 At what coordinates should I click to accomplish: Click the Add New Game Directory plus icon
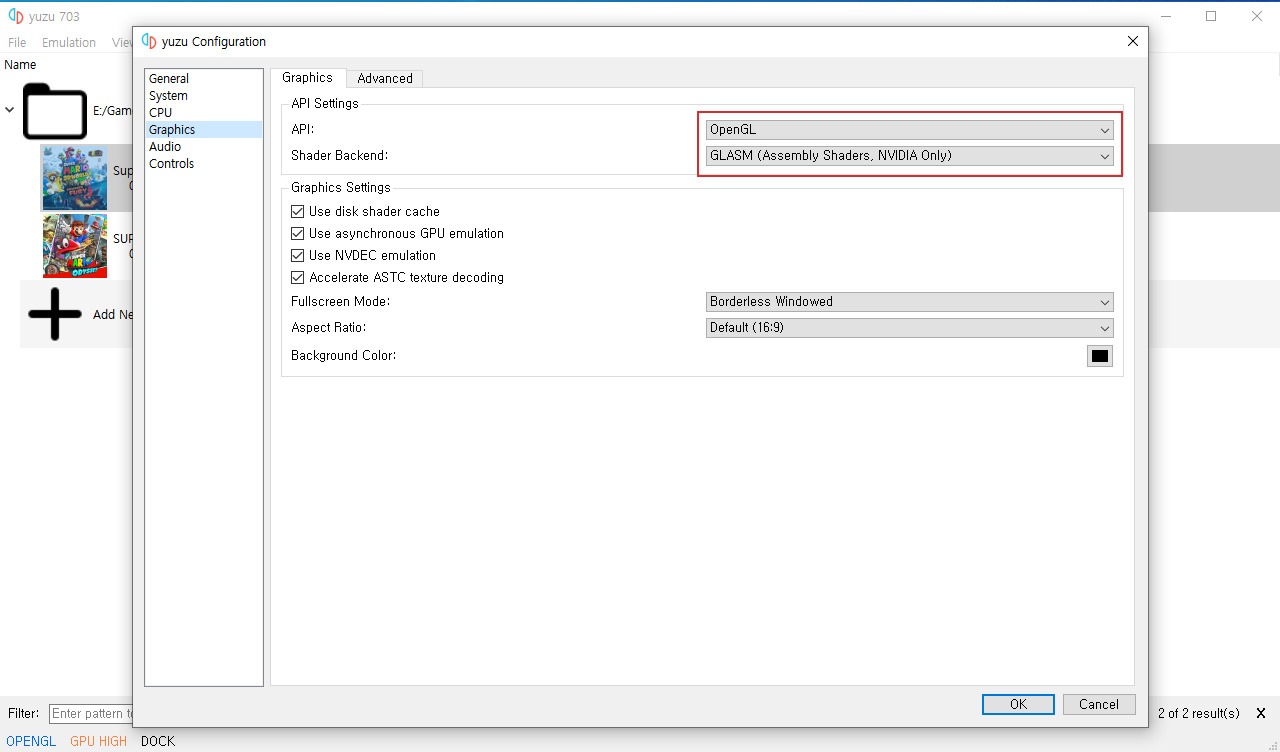point(55,314)
